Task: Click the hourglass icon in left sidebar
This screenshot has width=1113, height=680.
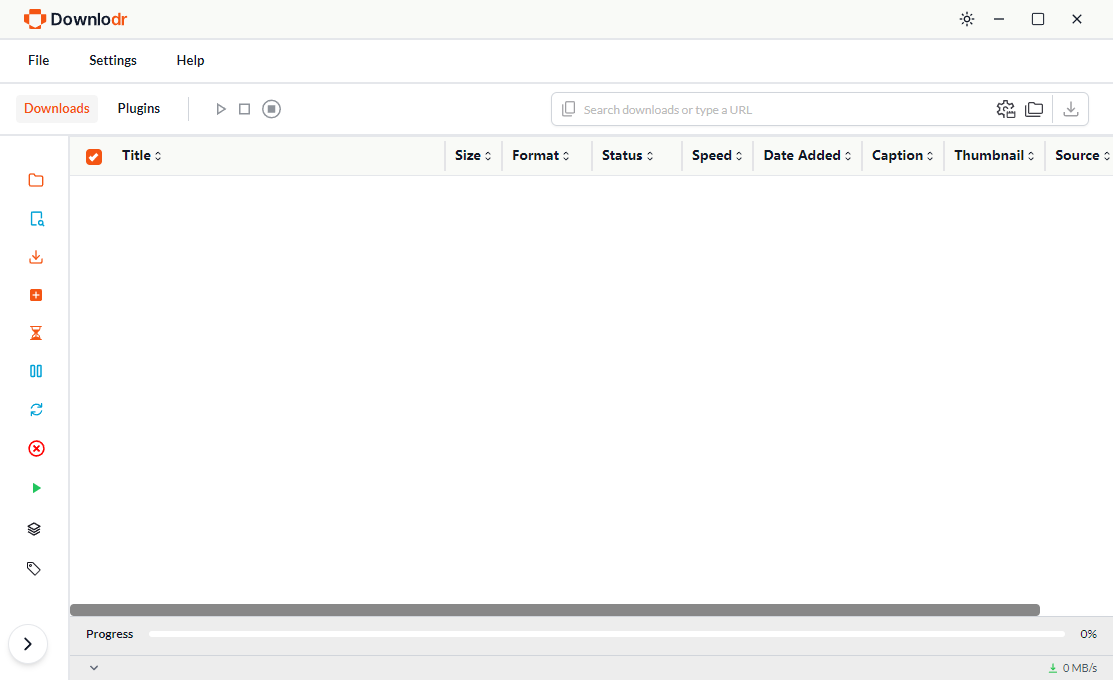Action: pos(36,333)
